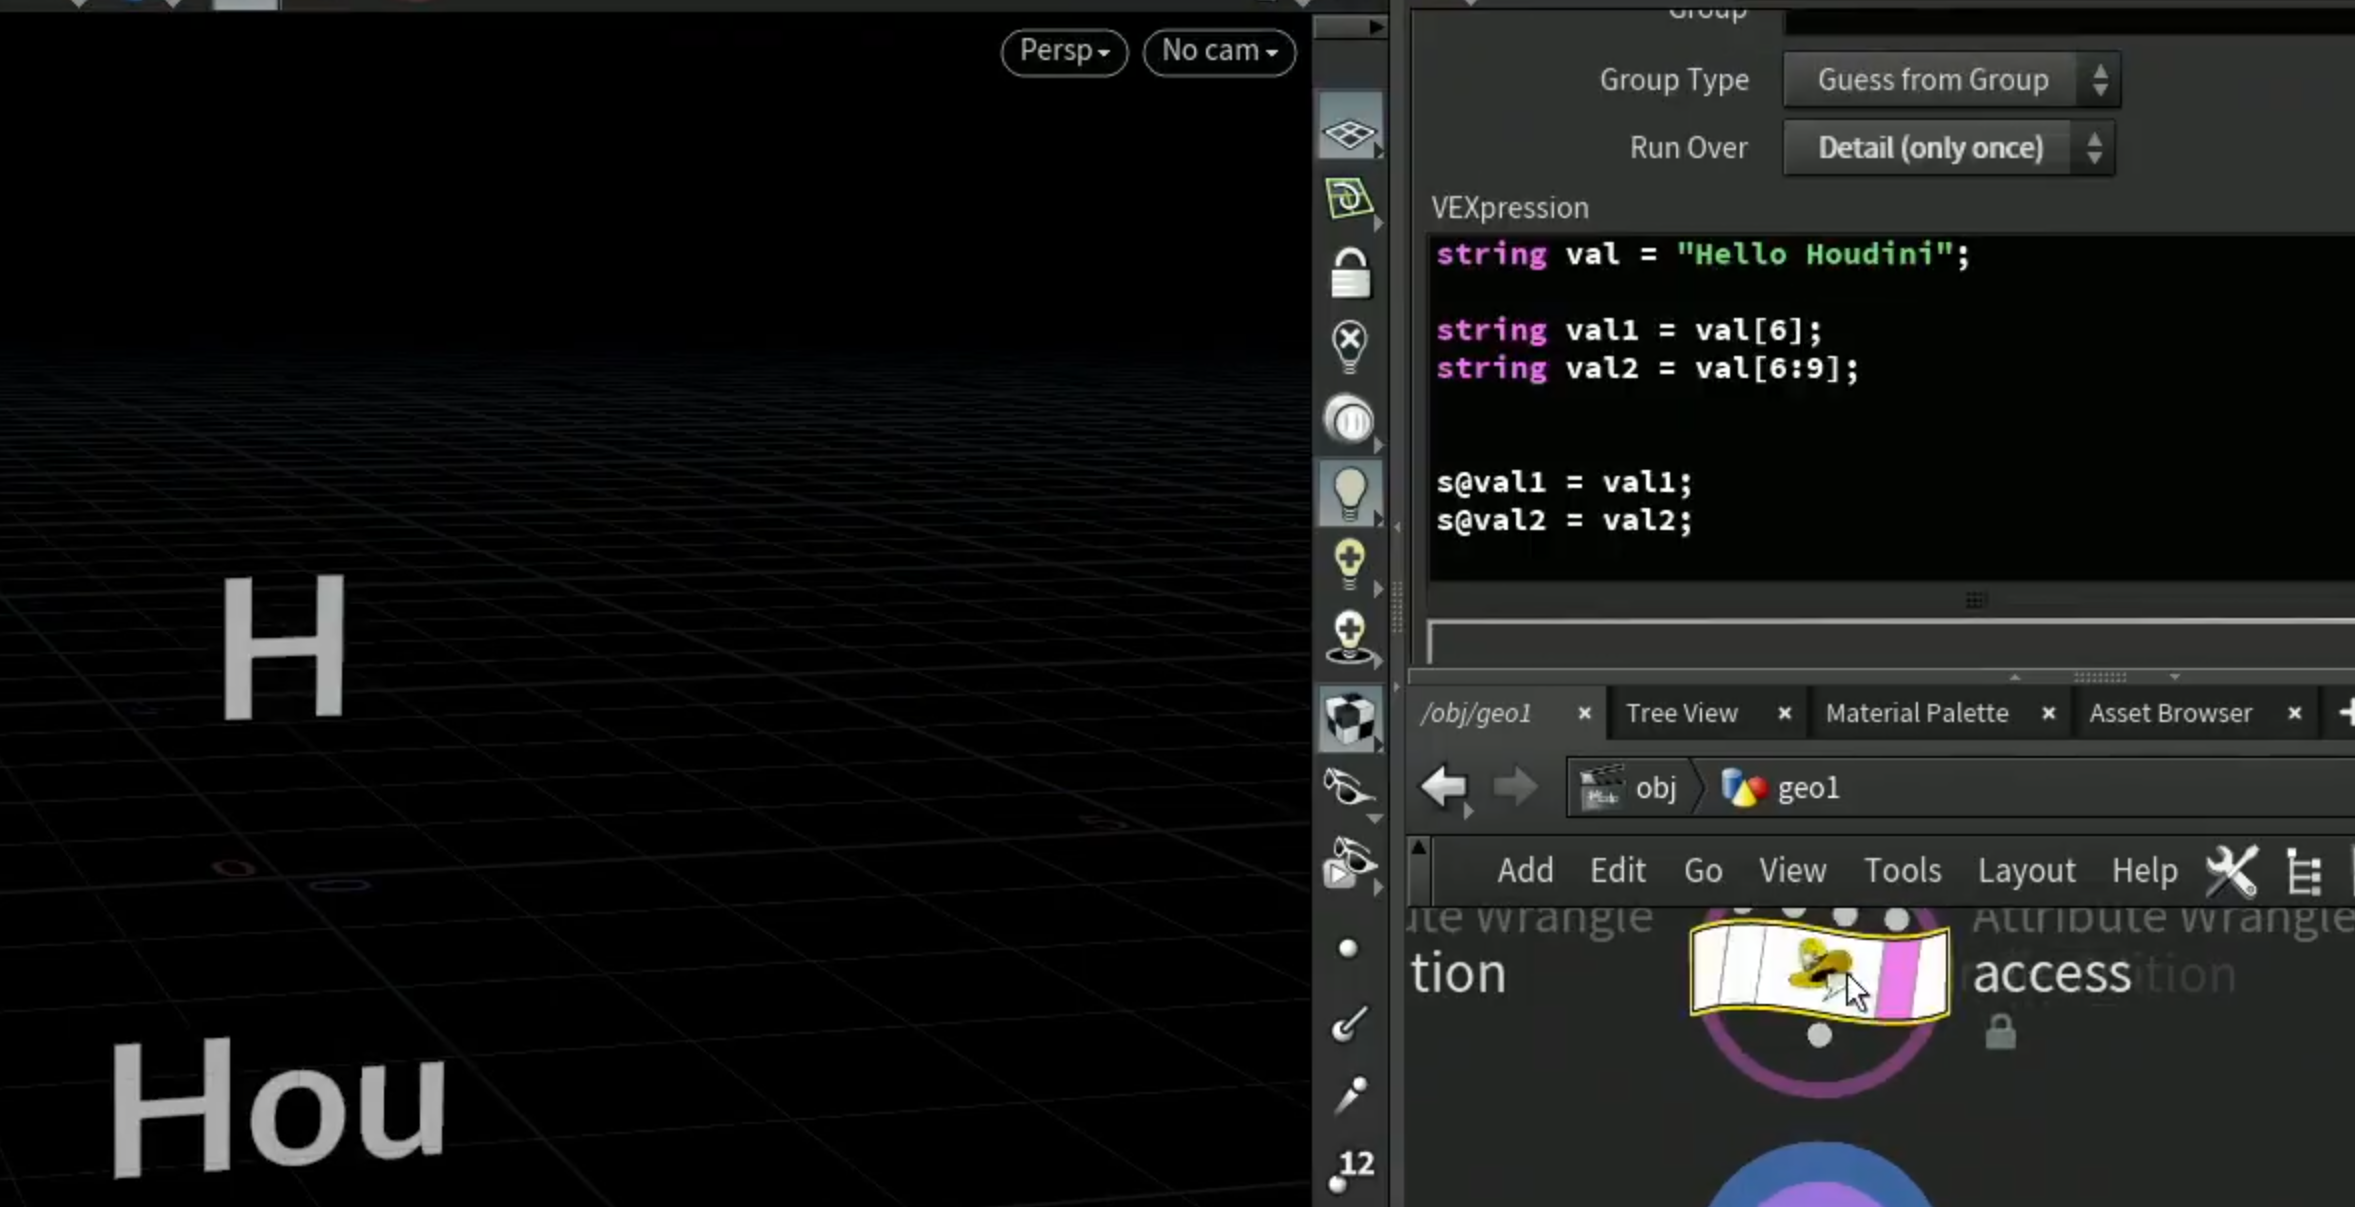Select the headlight only sphere icon

[1349, 419]
